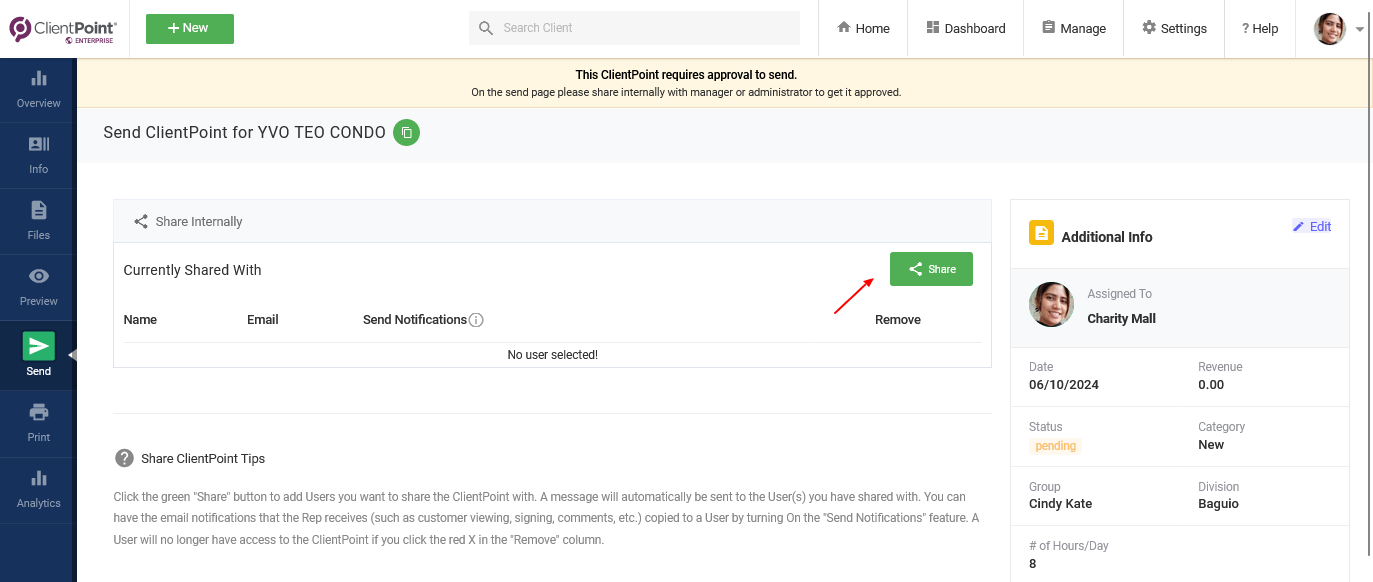Open the Overview sidebar section
Screen dimensions: 1373x582
coord(38,90)
